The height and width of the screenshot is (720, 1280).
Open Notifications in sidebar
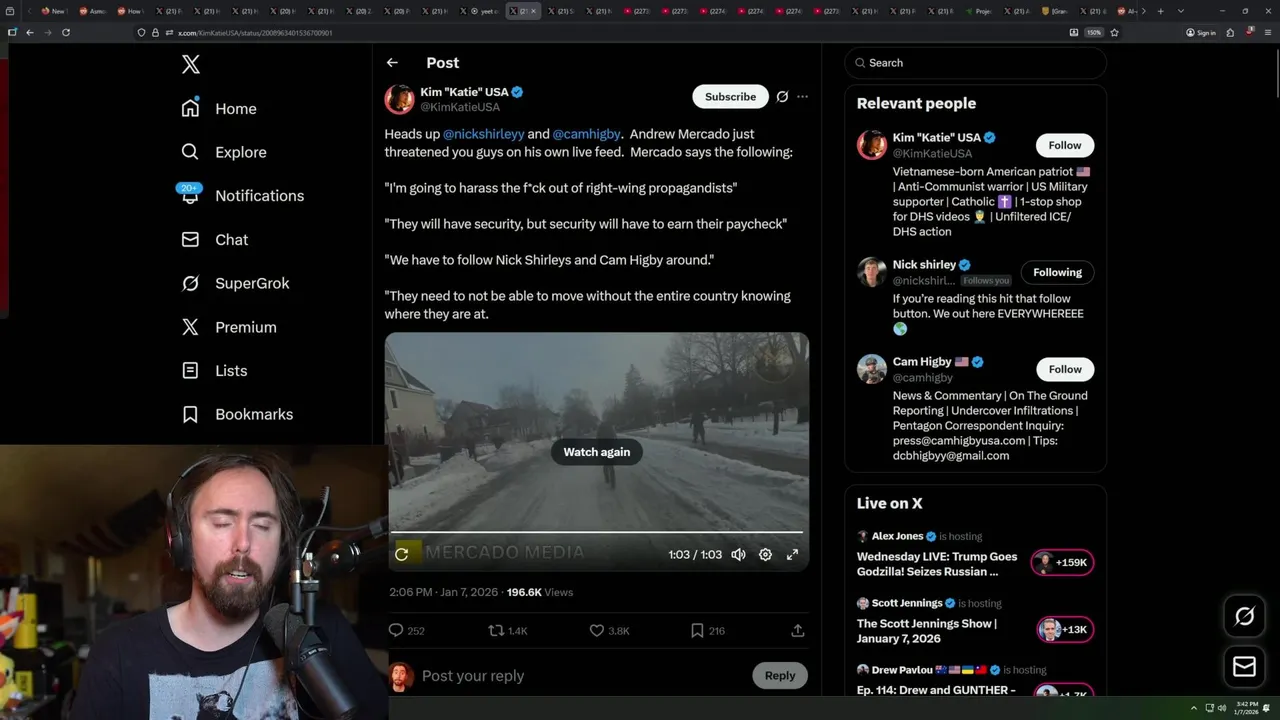241,196
